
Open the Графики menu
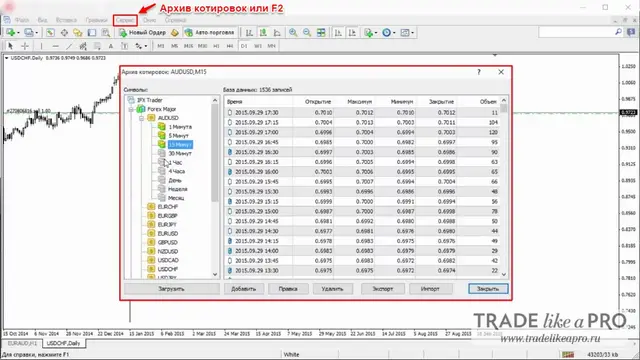pyautogui.click(x=96, y=20)
